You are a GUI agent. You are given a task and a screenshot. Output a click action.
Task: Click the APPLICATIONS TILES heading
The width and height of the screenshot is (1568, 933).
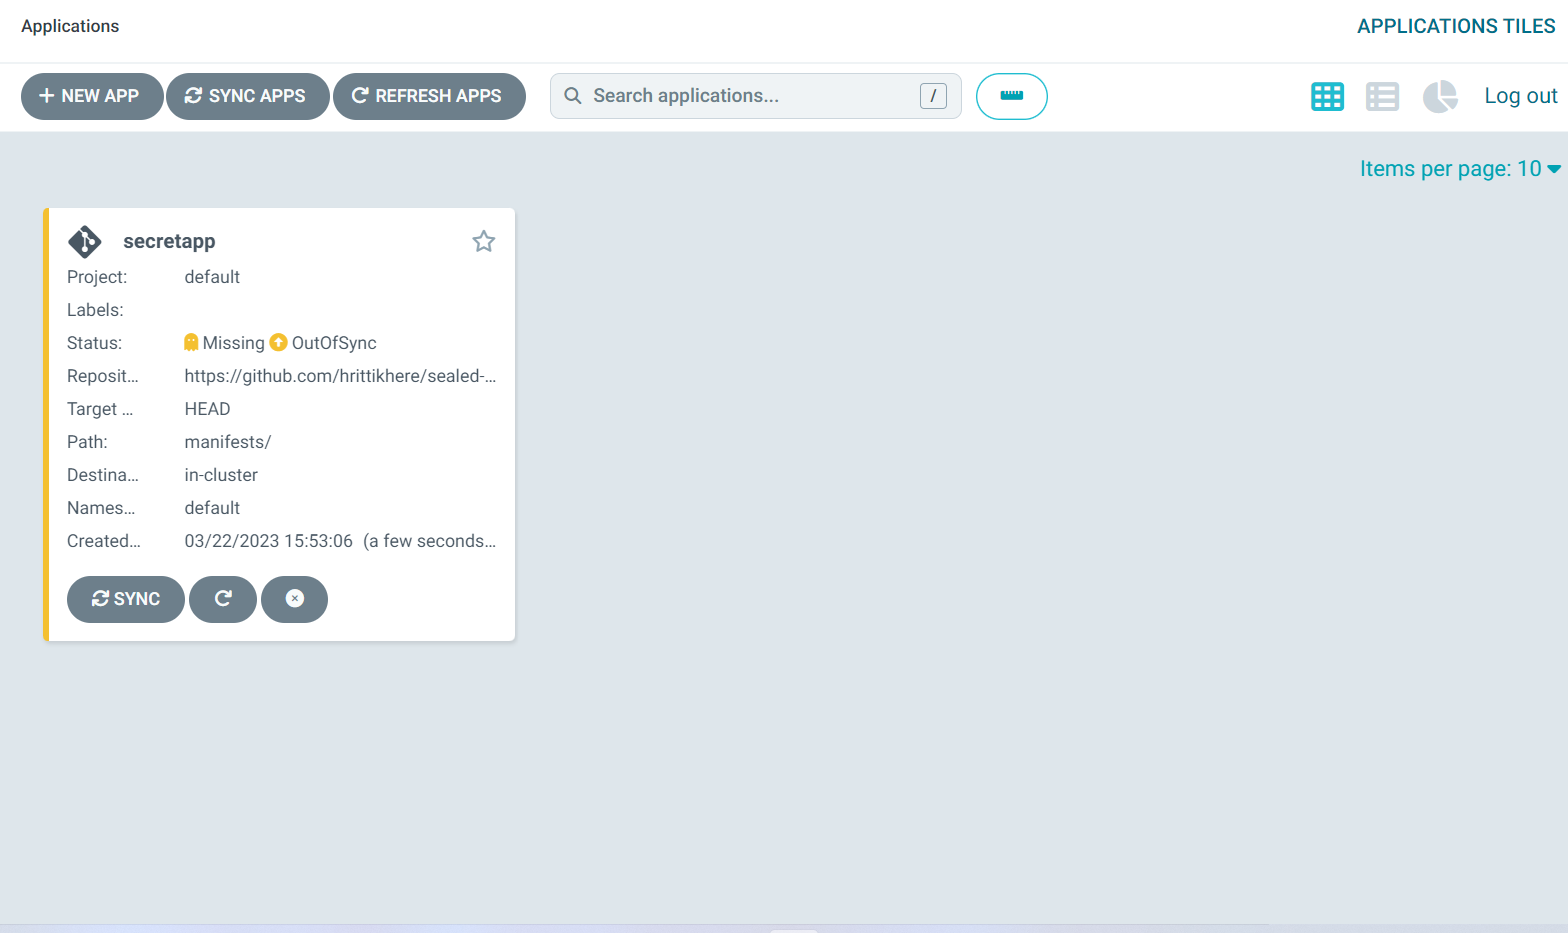(x=1456, y=26)
